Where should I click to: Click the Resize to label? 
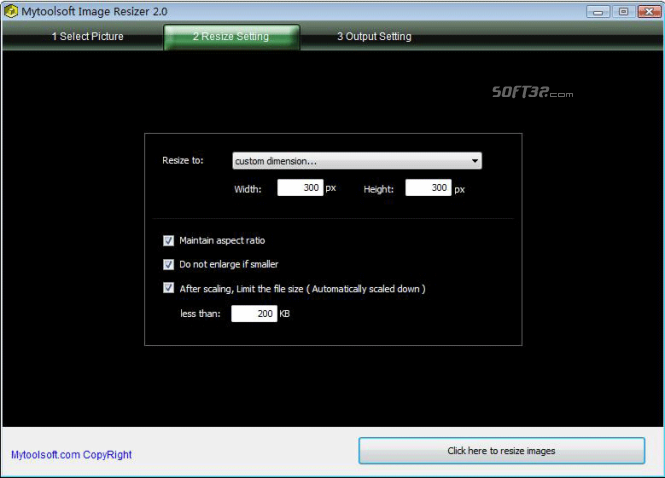pyautogui.click(x=183, y=160)
